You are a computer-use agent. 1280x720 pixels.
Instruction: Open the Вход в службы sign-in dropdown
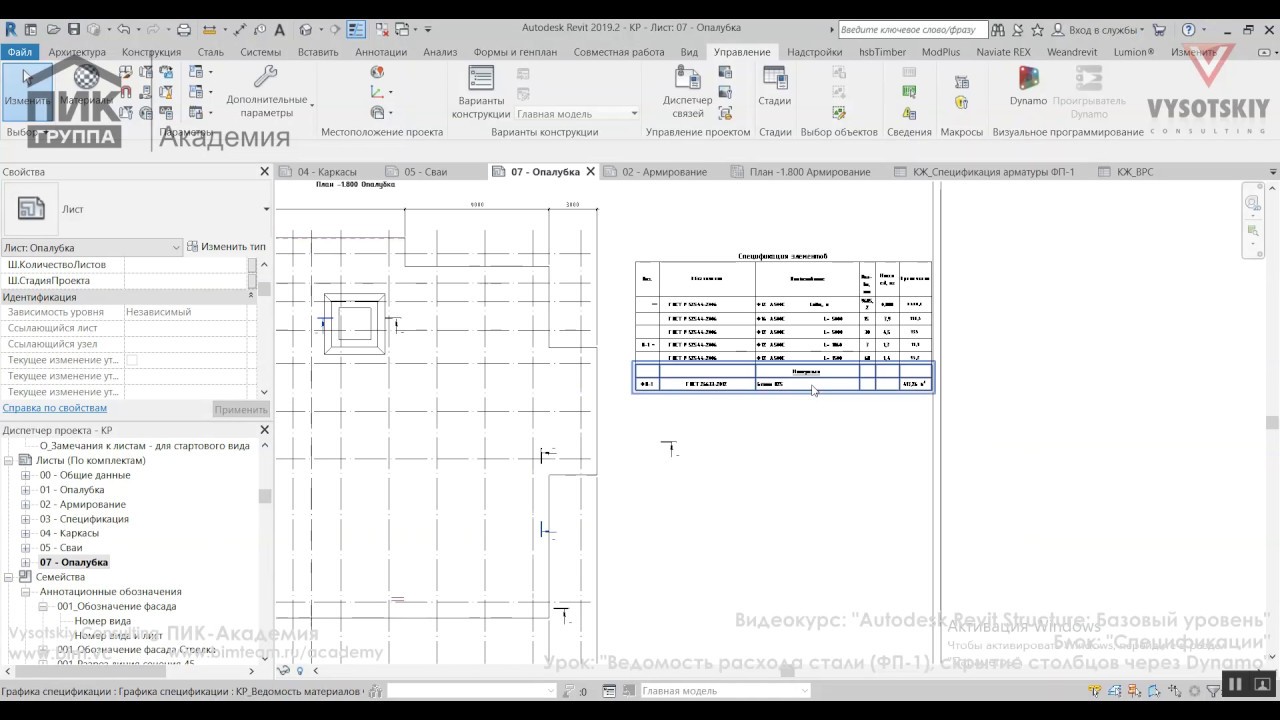[x=1105, y=30]
